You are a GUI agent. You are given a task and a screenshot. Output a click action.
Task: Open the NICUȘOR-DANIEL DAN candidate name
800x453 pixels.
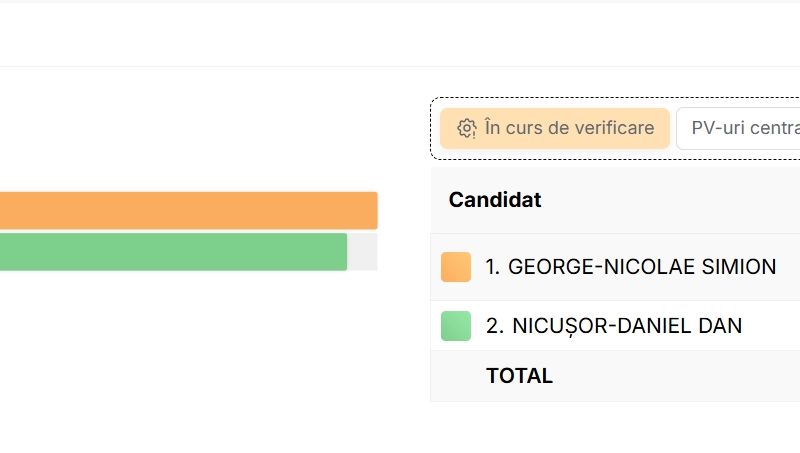tap(627, 326)
